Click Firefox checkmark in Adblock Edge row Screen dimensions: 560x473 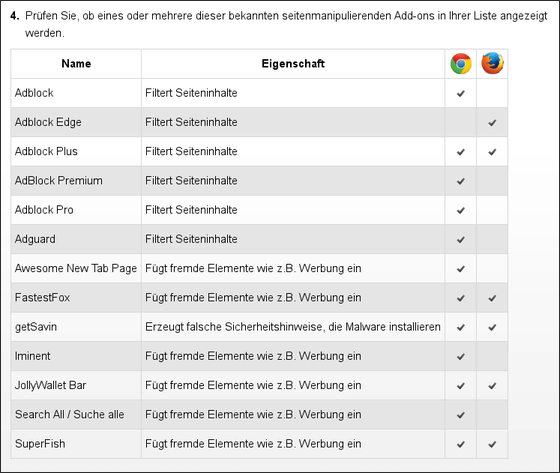(x=492, y=123)
